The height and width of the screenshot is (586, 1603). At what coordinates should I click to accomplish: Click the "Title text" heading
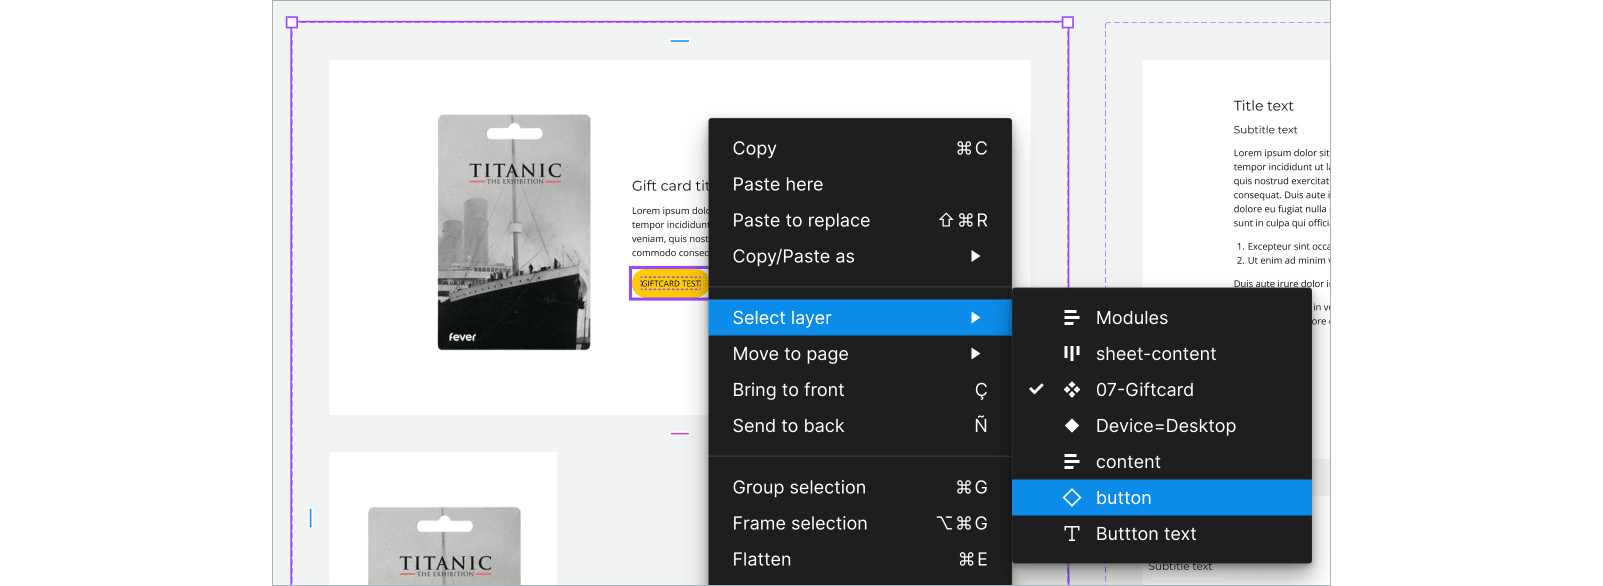point(1263,106)
